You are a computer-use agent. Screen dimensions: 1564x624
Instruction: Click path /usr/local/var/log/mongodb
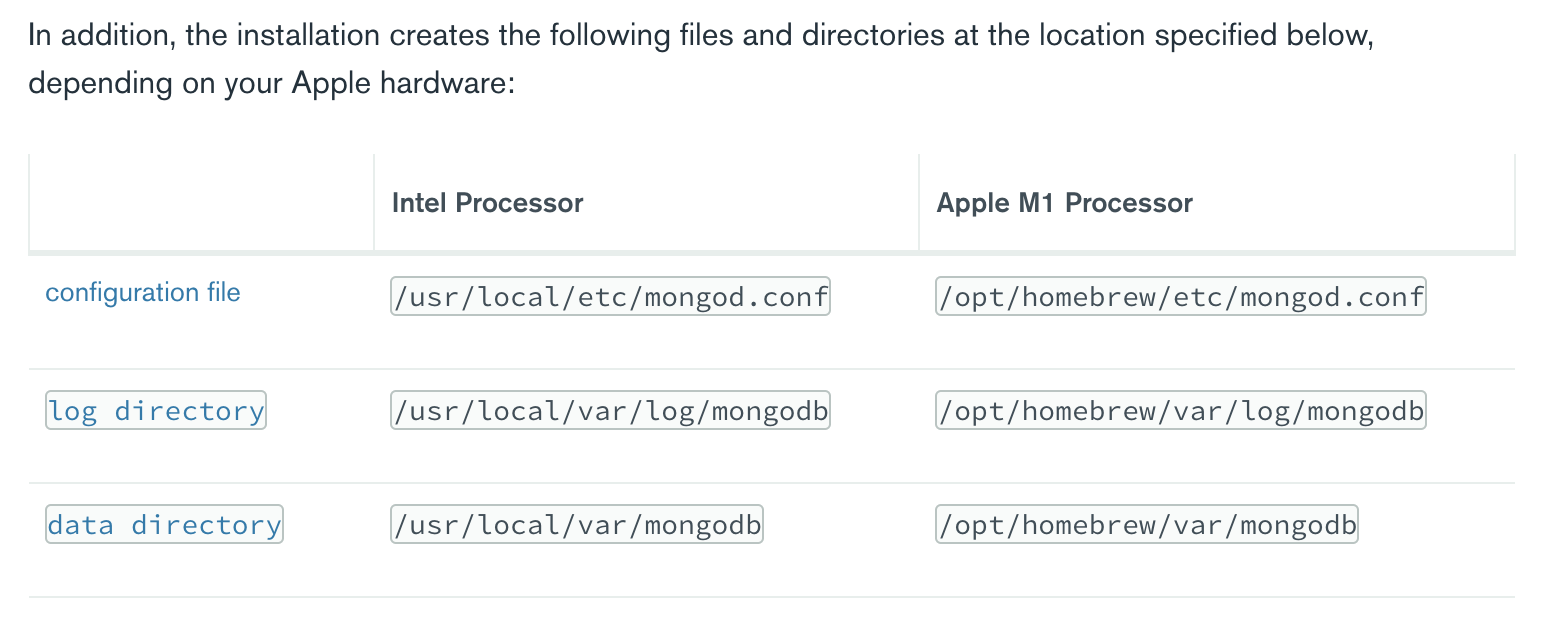click(x=610, y=410)
